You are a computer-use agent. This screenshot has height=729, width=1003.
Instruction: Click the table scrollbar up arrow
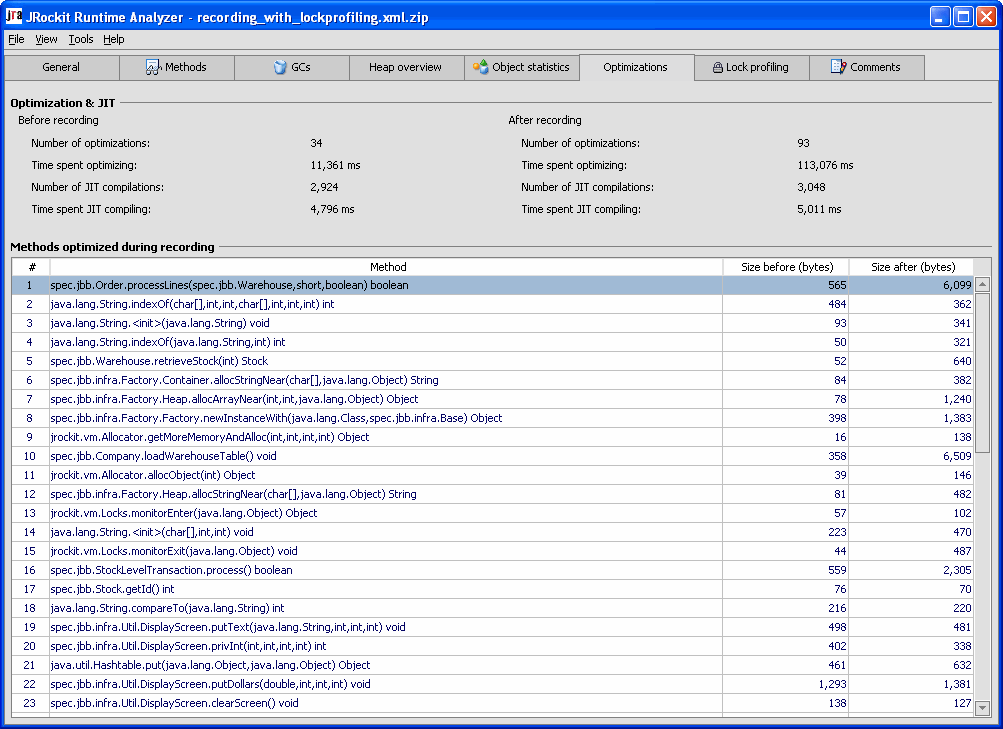tap(983, 284)
